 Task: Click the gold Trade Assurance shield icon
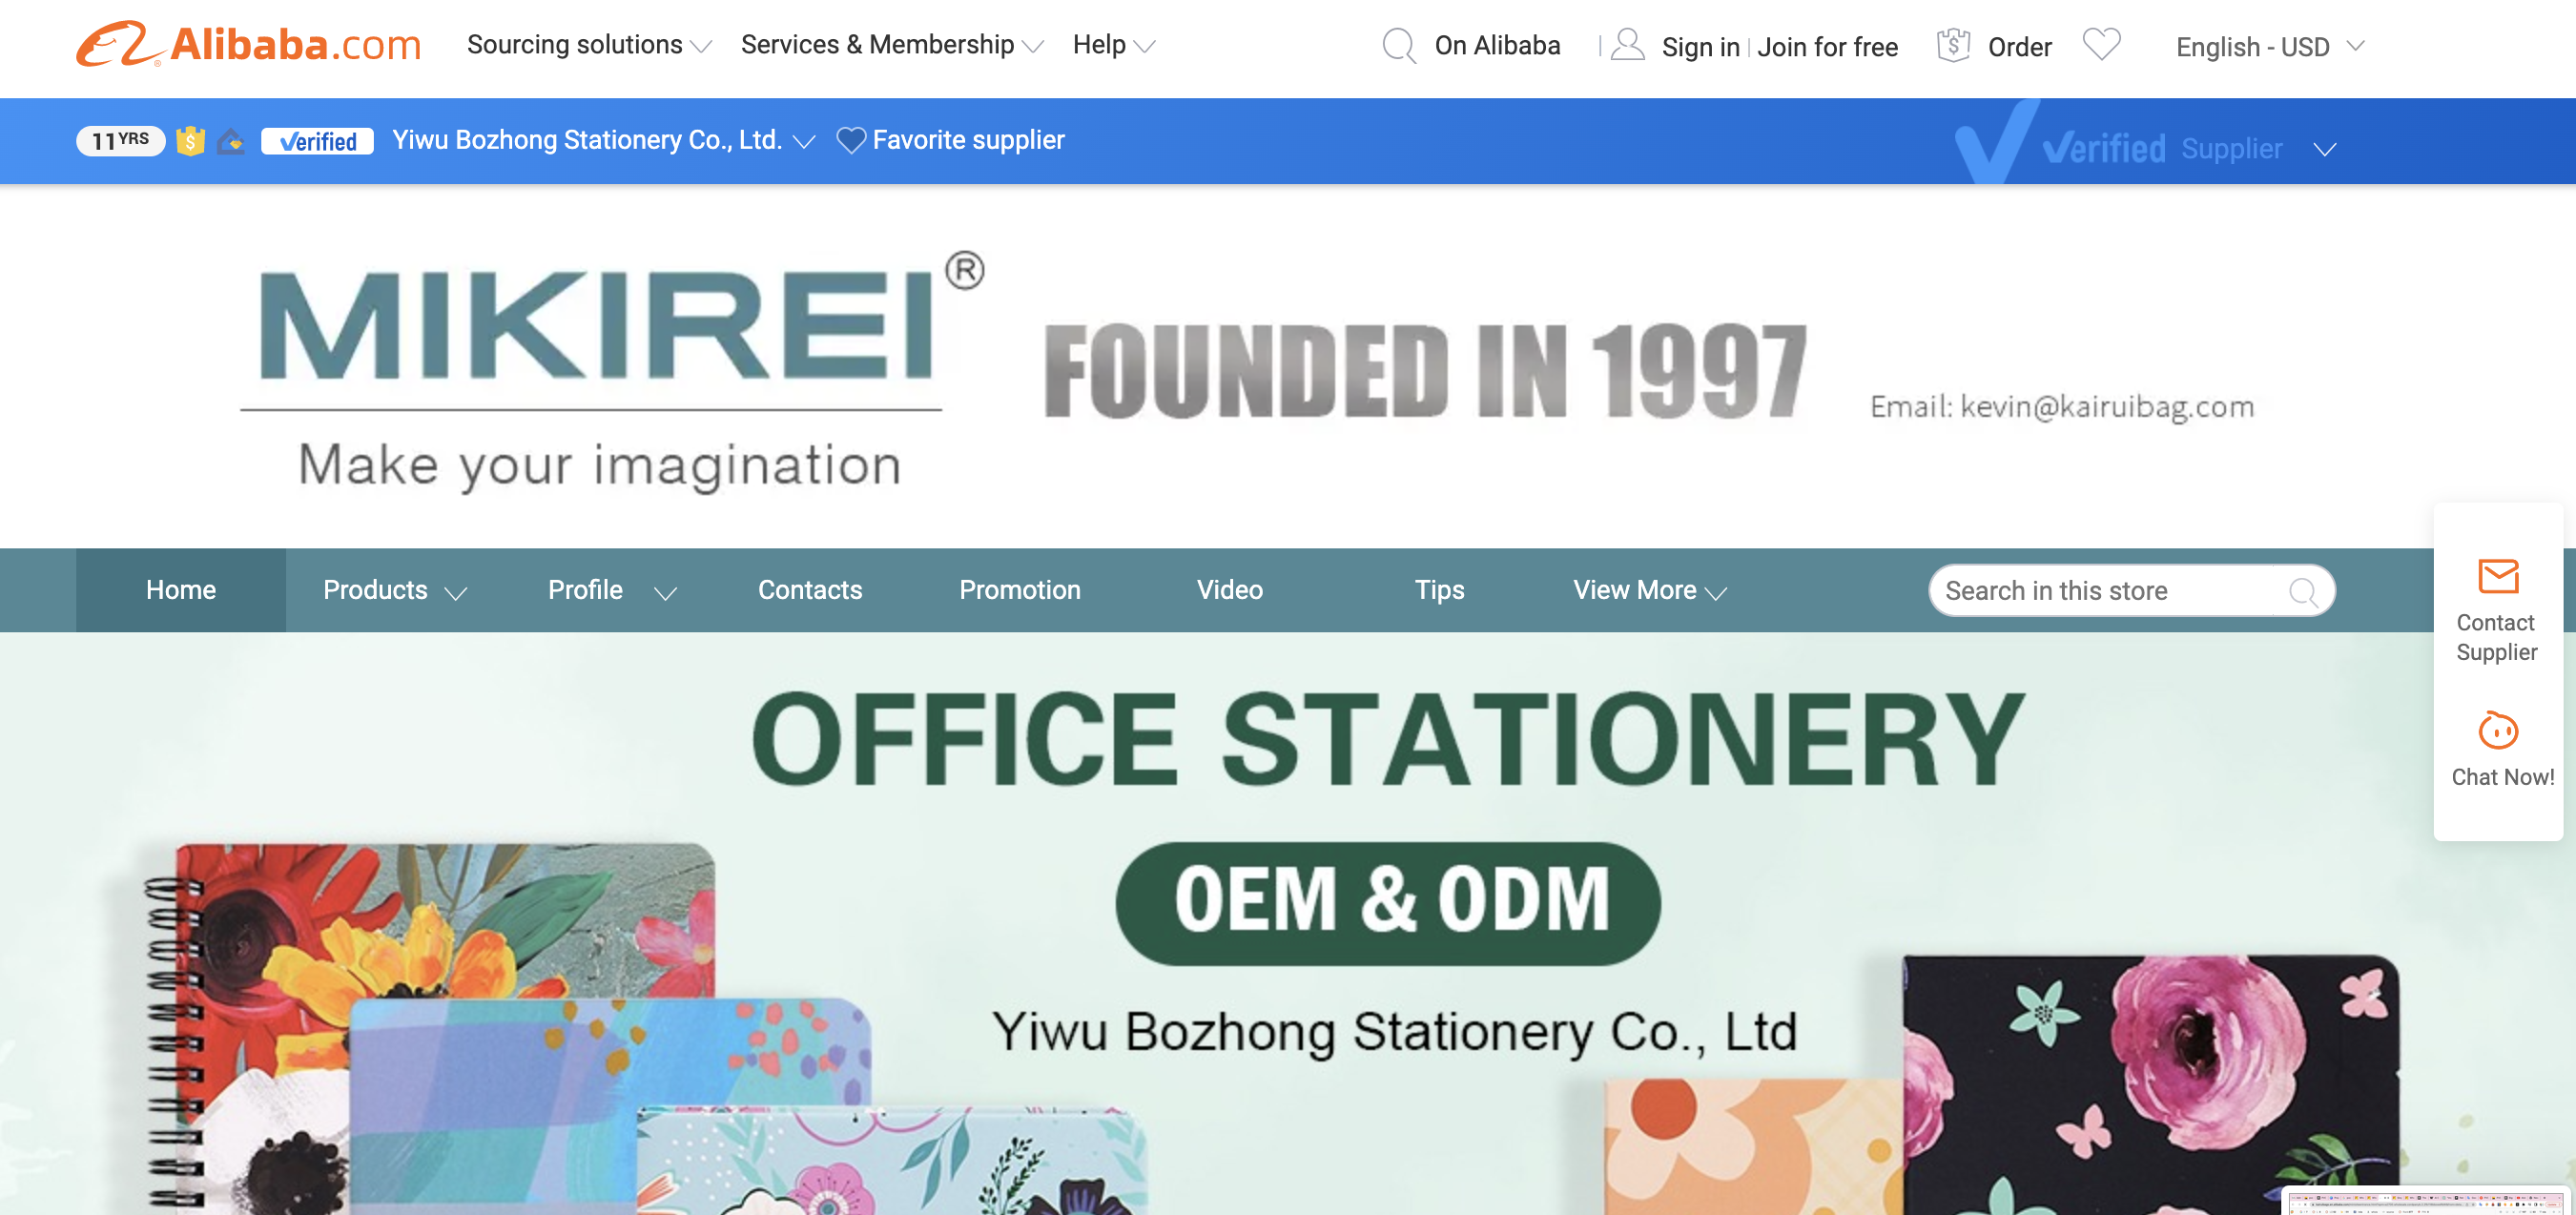[x=191, y=141]
